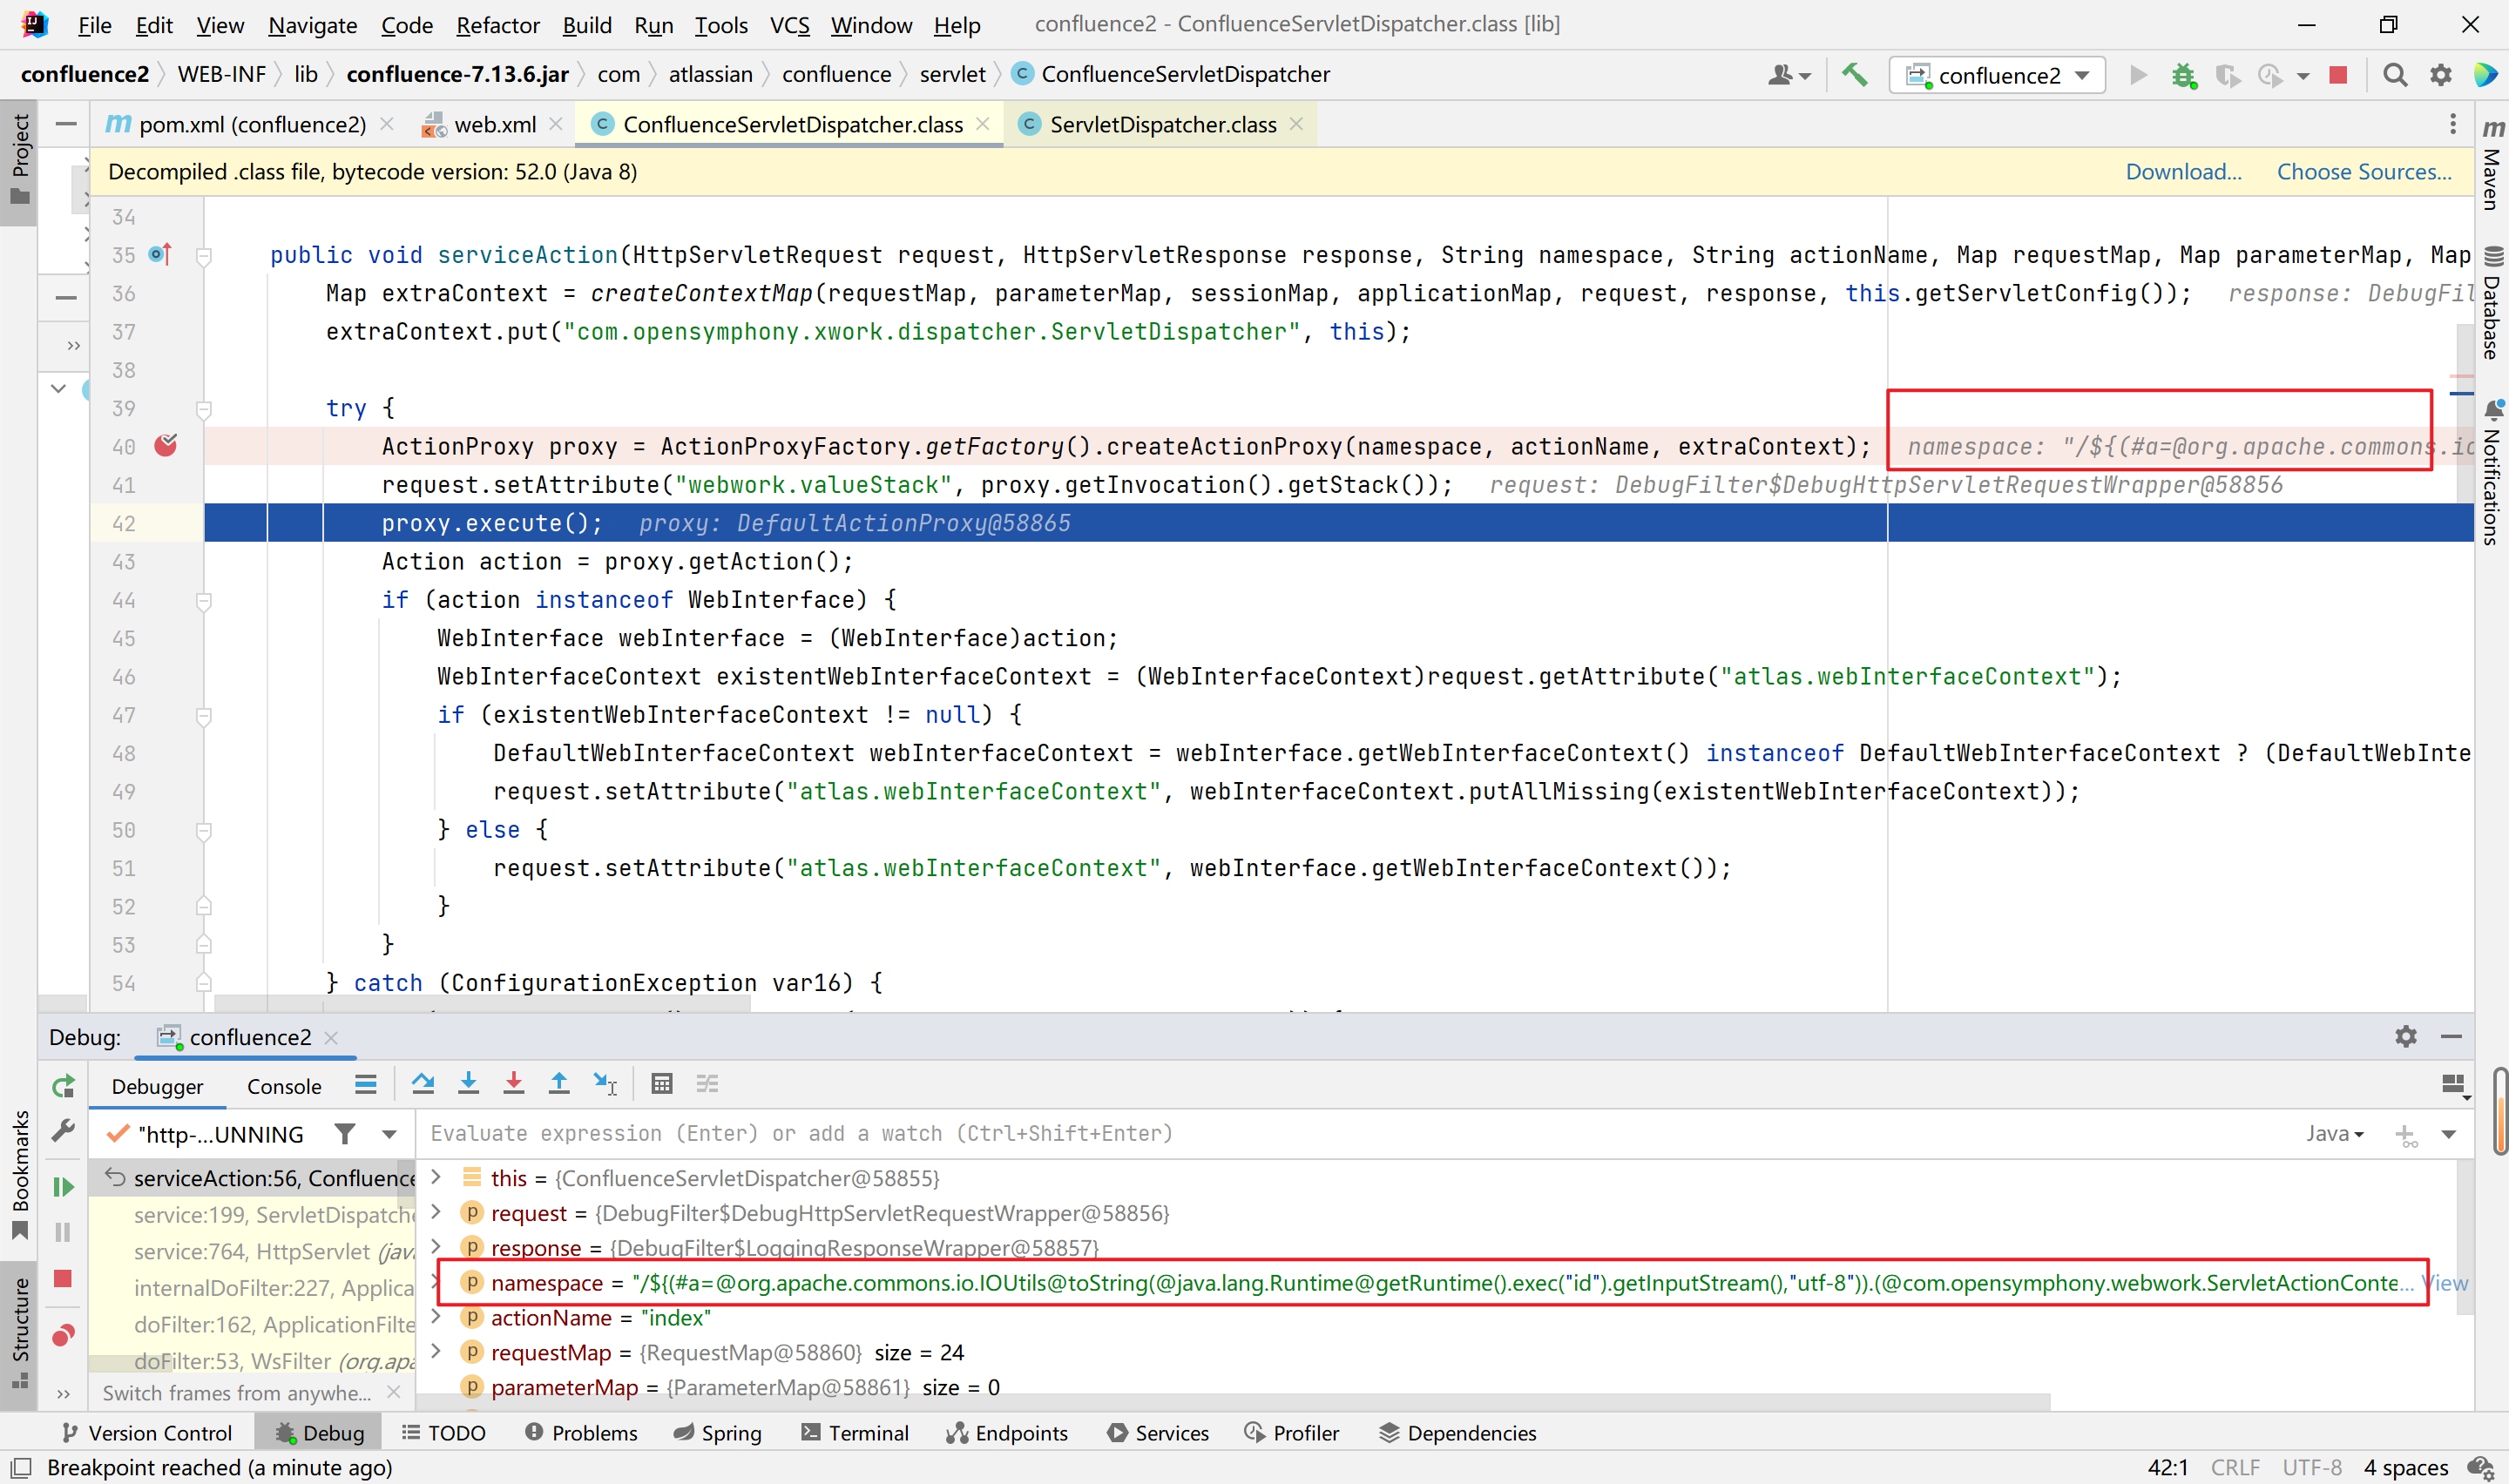Click the VCS menu bar item
The width and height of the screenshot is (2509, 1484).
(792, 23)
